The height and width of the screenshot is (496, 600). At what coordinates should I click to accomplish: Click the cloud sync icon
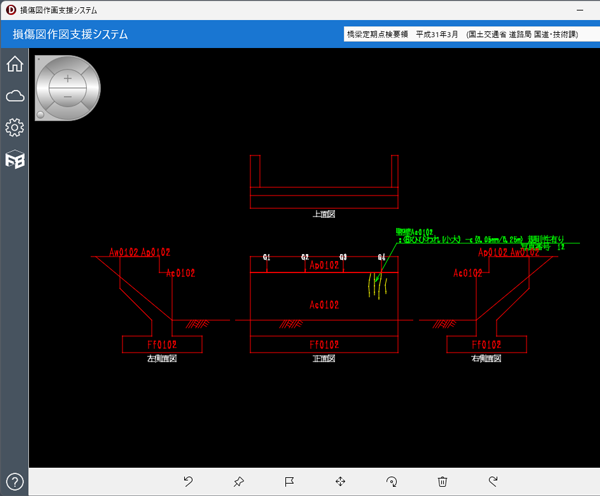click(15, 96)
